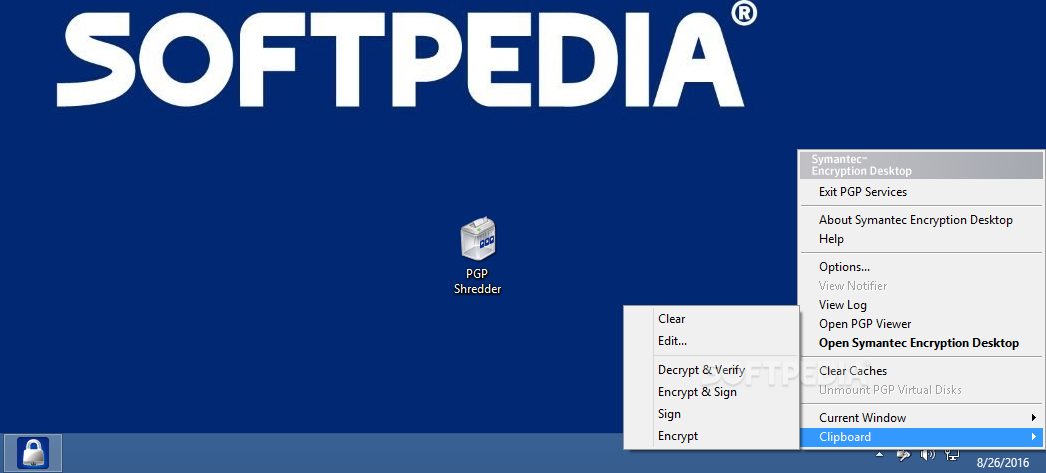
Task: Select Open Symantec Encryption Desktop
Action: tap(921, 344)
